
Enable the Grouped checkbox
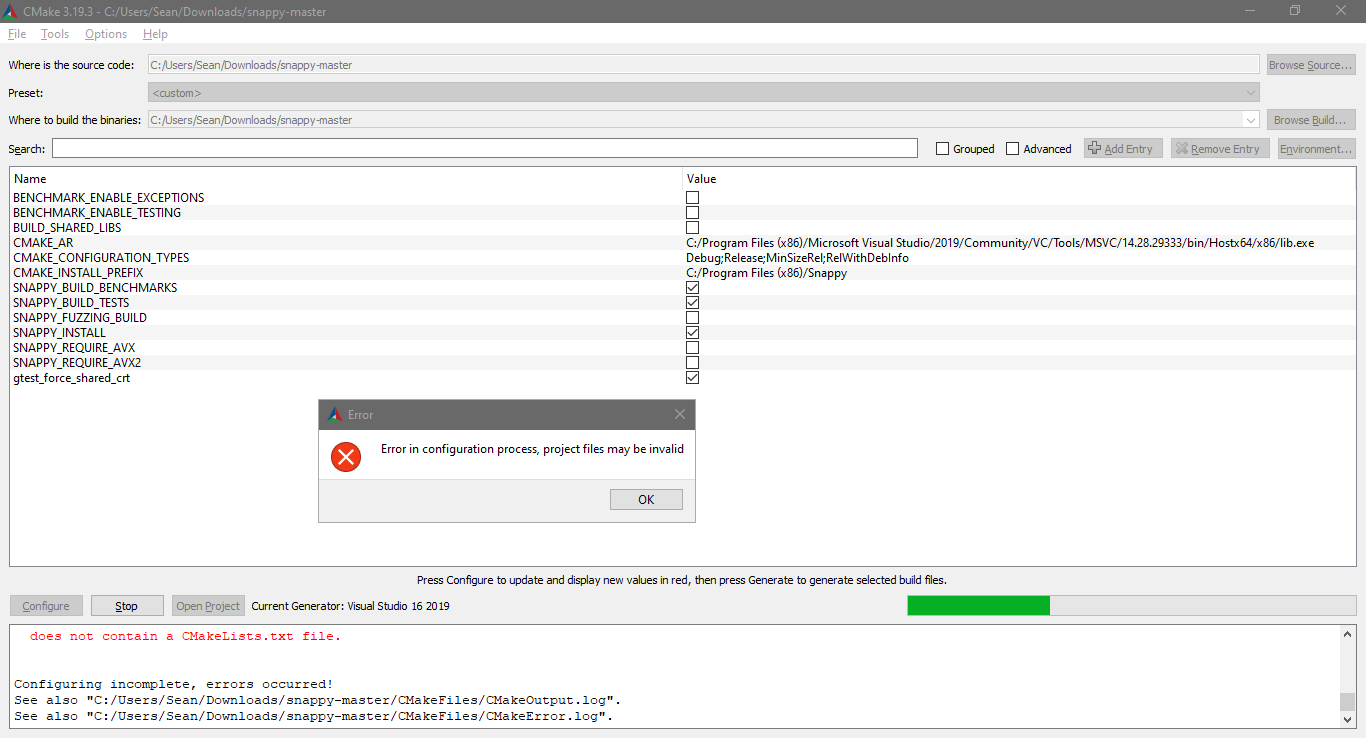[941, 148]
